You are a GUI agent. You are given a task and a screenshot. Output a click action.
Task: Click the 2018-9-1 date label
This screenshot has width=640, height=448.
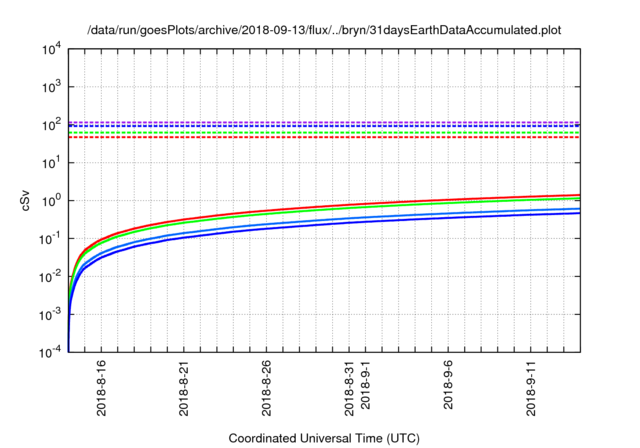(x=365, y=385)
